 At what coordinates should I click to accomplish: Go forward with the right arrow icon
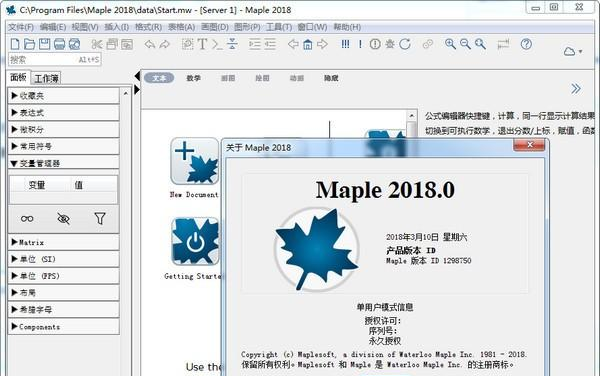pos(323,44)
